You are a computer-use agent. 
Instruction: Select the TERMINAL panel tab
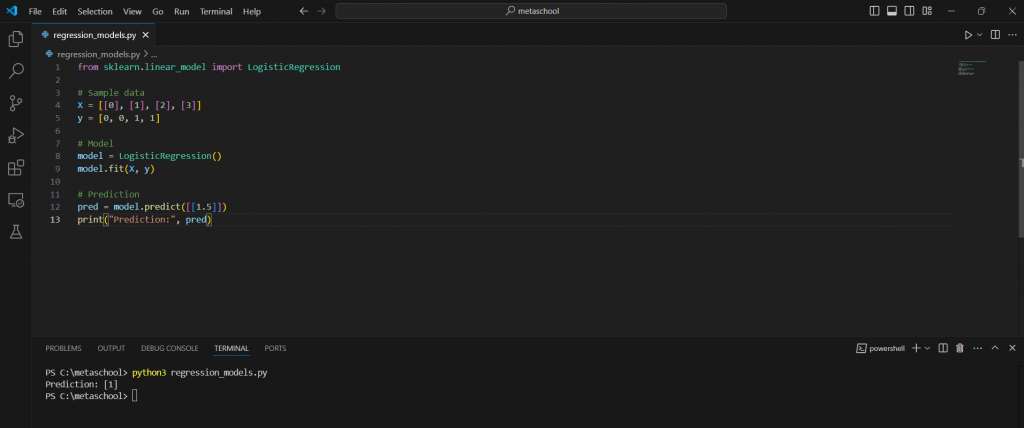[x=232, y=348]
